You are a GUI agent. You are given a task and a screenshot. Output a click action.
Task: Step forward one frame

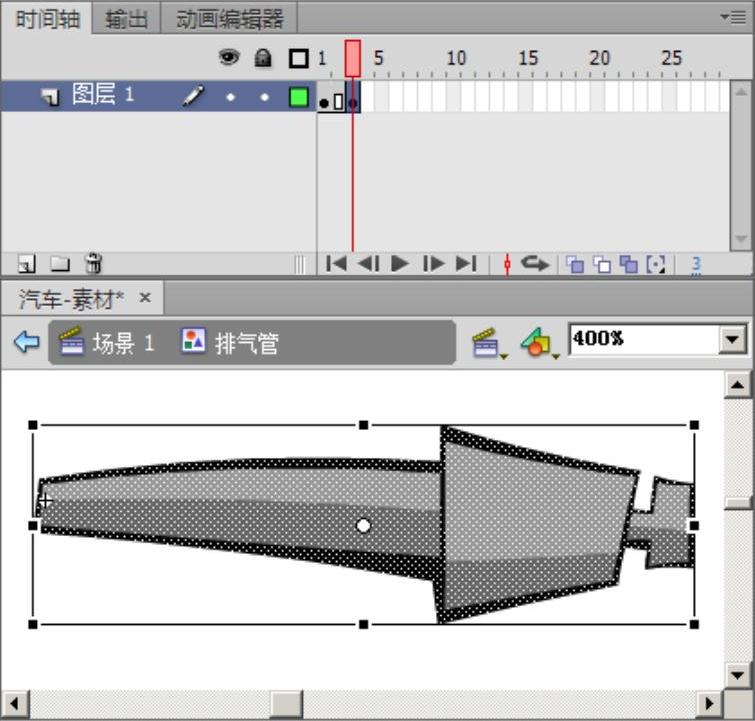433,264
